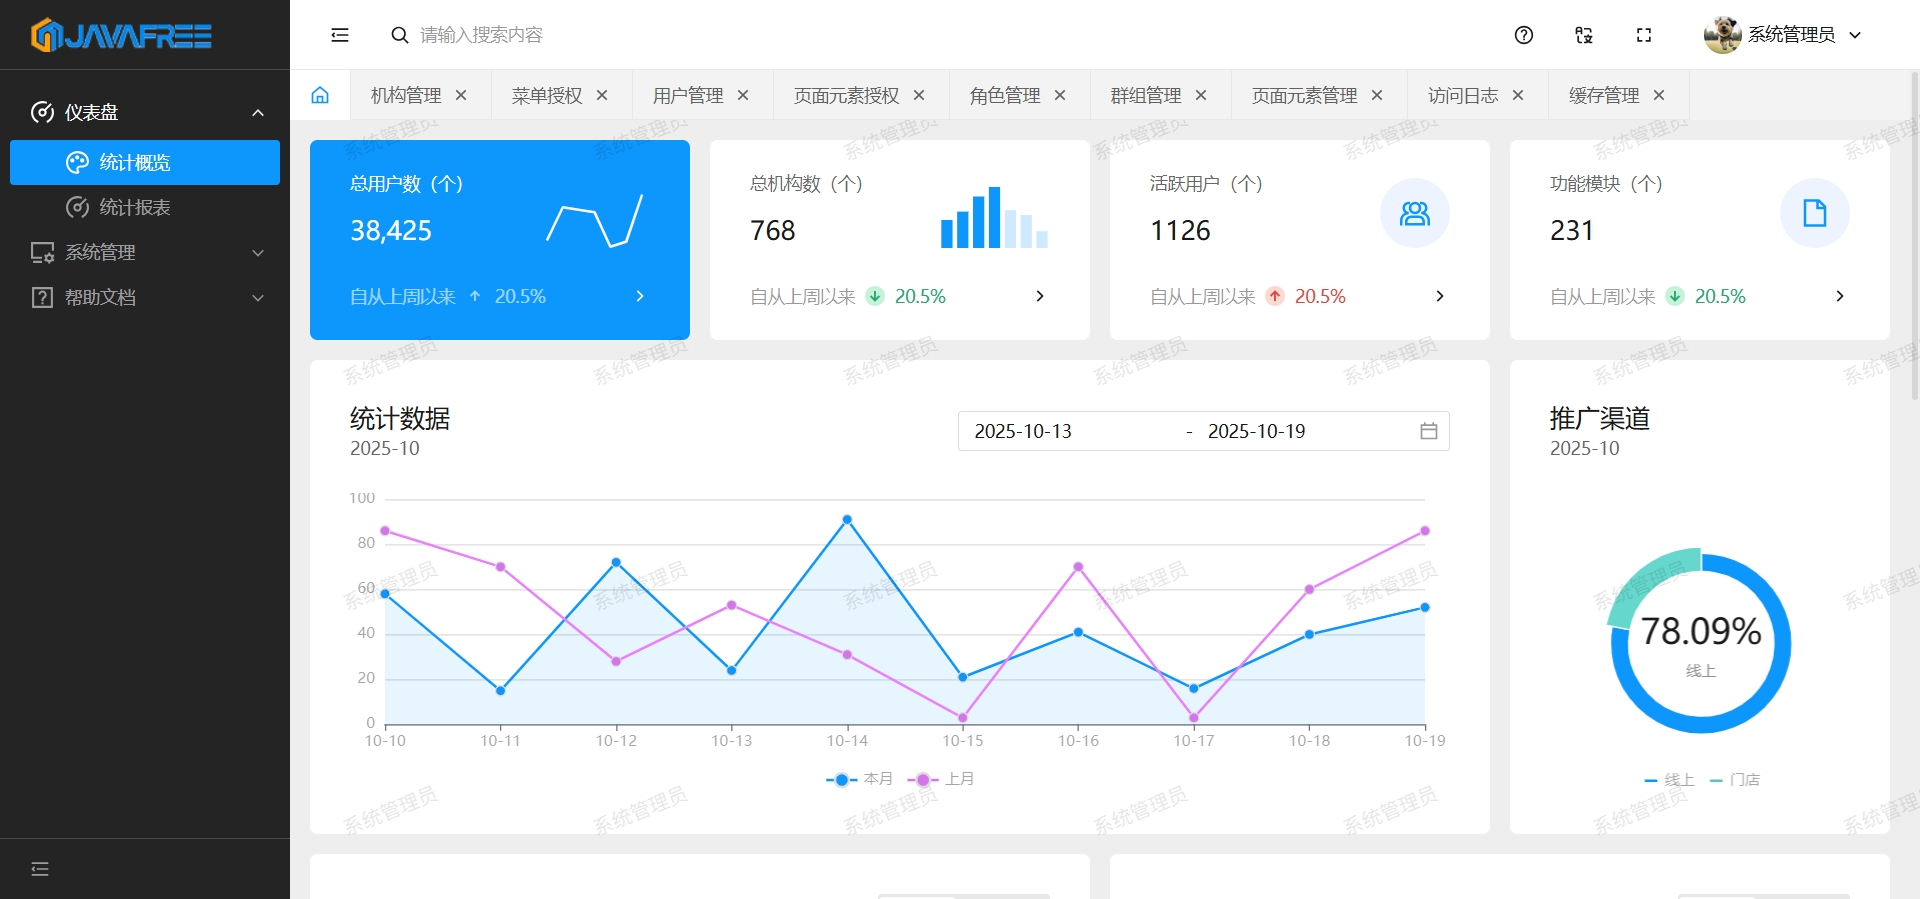The height and width of the screenshot is (899, 1920).
Task: Close the 缓存管理 tab
Action: click(1659, 96)
